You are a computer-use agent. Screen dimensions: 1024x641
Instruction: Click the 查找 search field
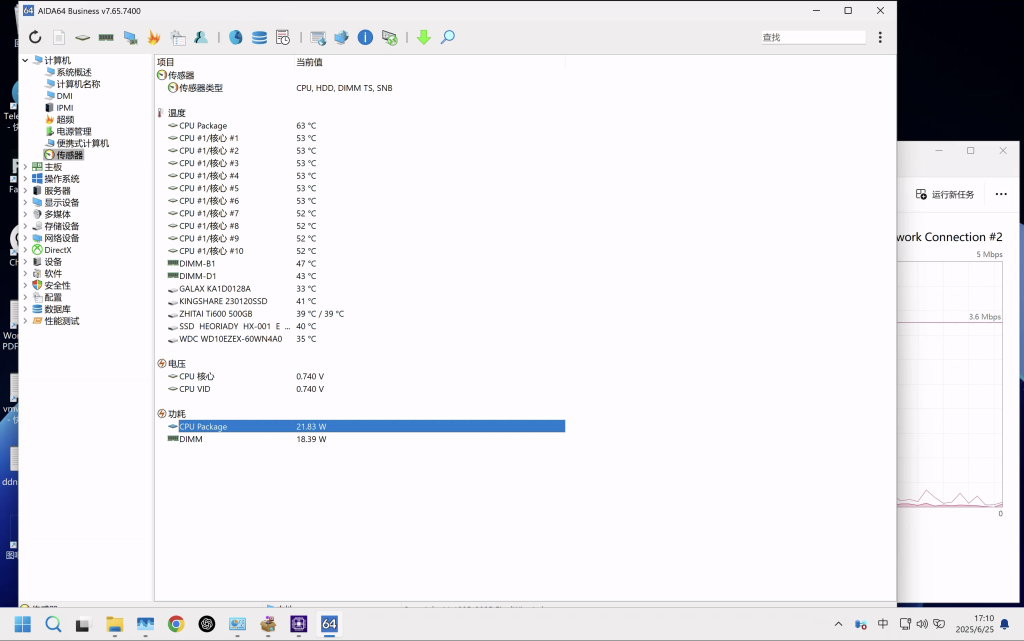(x=812, y=37)
